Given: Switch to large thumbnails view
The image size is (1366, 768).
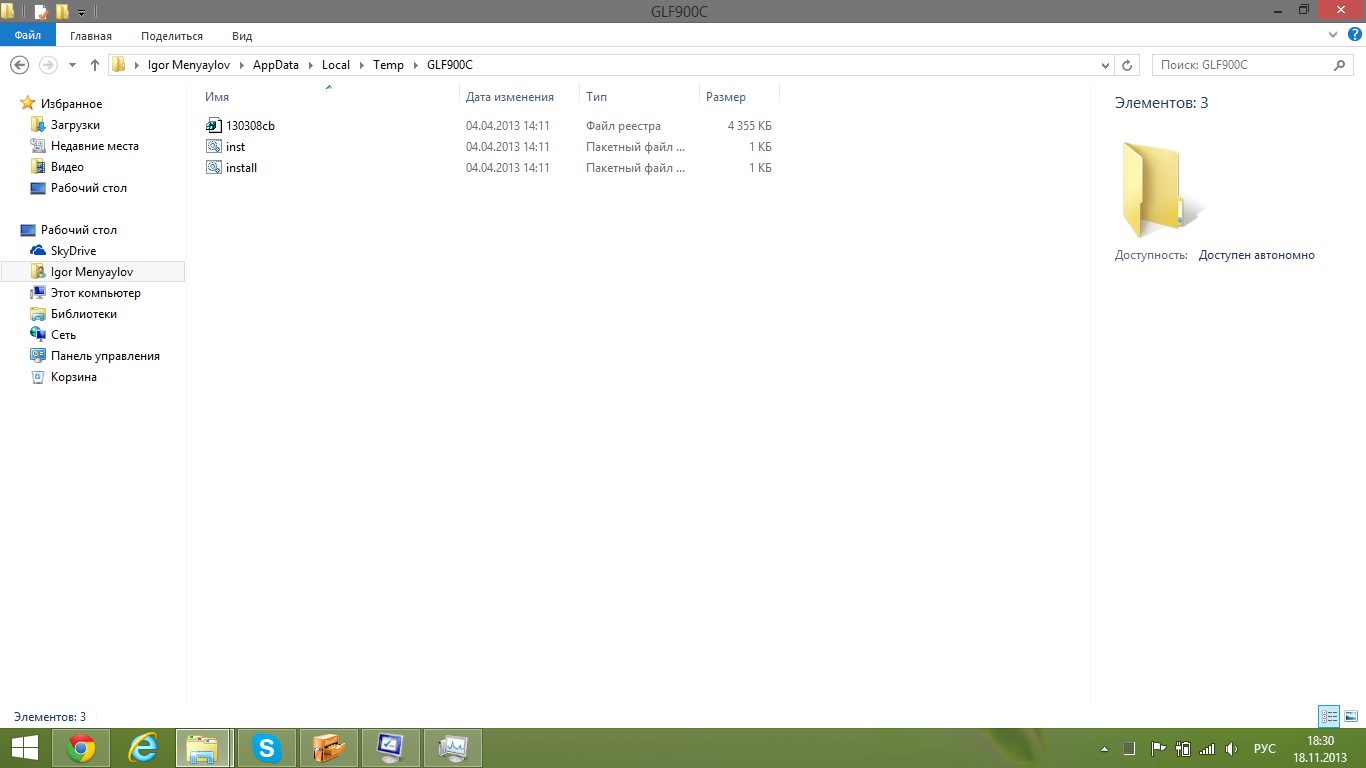Looking at the screenshot, I should click(x=1350, y=716).
